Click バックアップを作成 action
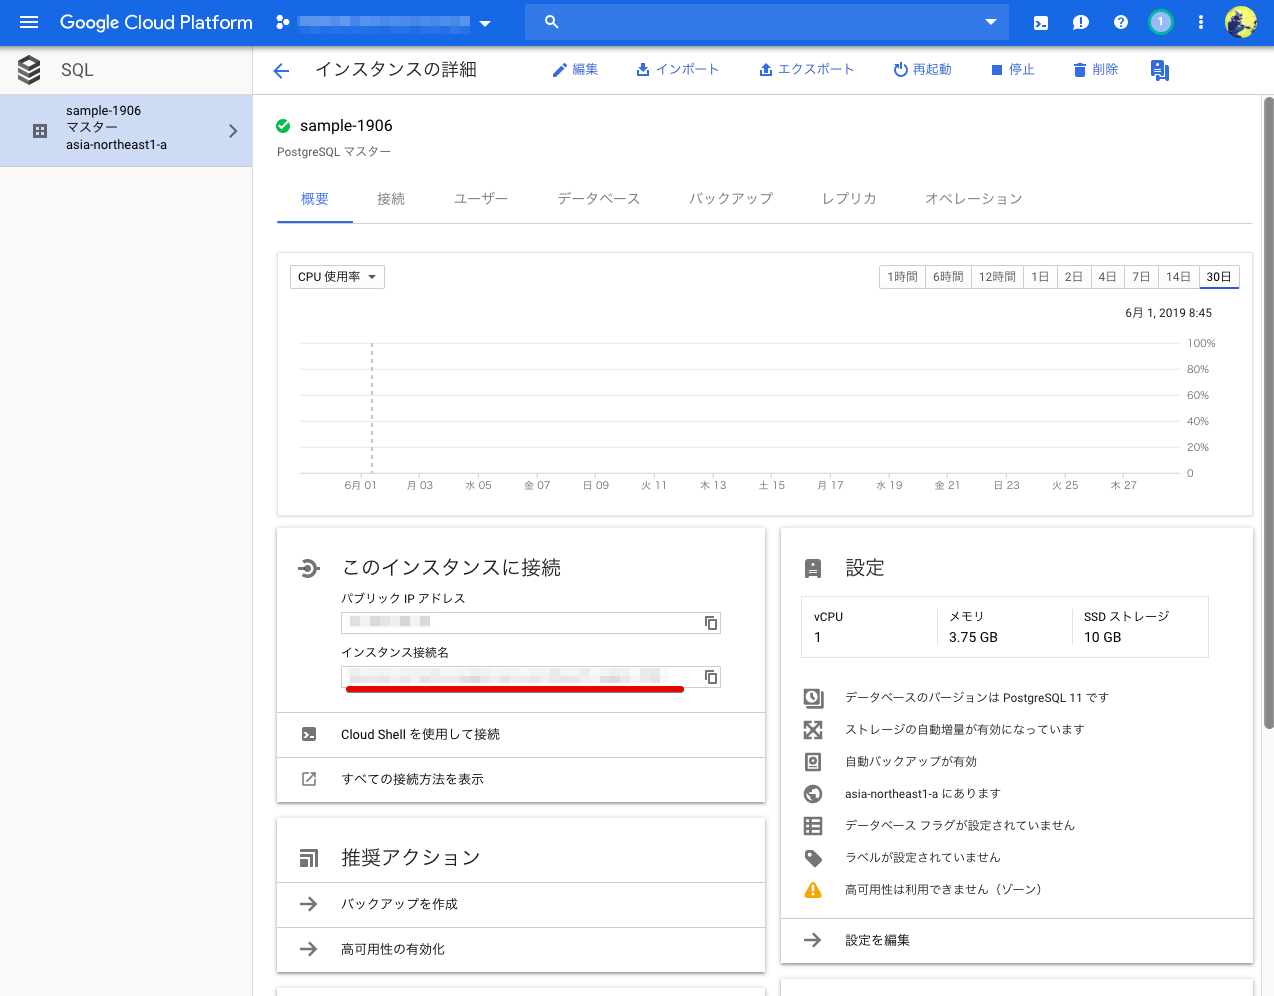Screen dimensions: 1274x996 click(x=521, y=905)
